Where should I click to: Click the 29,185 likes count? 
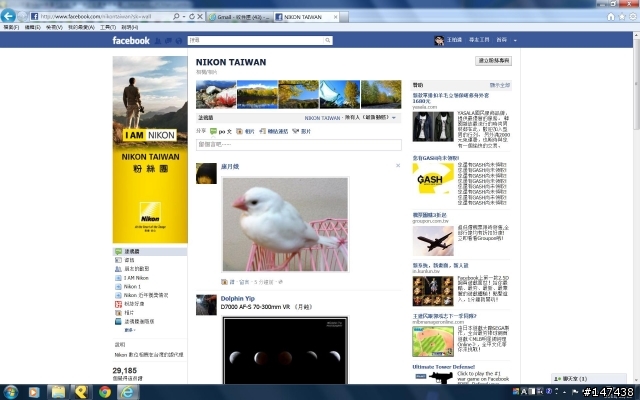click(x=124, y=371)
